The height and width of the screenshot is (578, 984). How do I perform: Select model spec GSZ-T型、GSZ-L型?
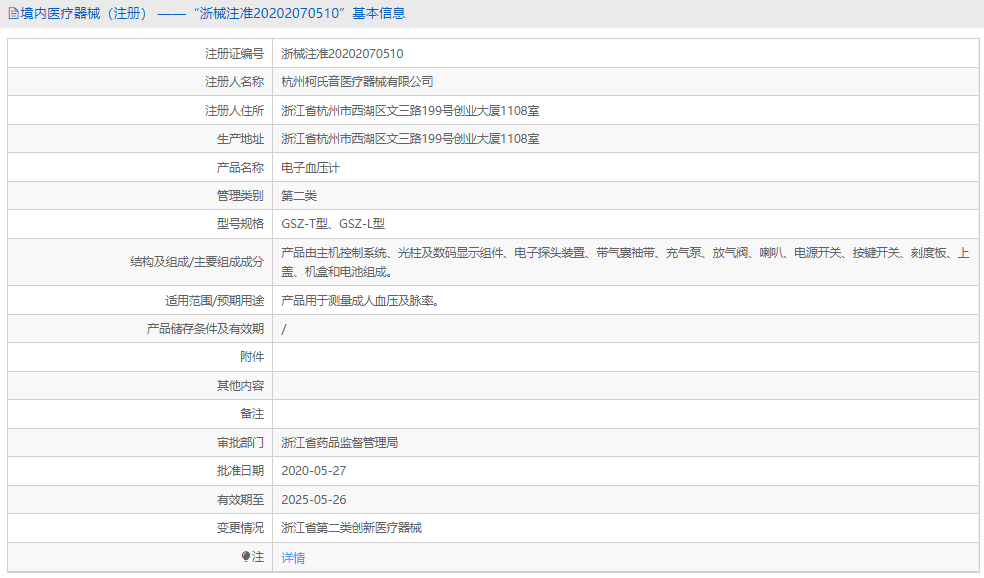333,223
